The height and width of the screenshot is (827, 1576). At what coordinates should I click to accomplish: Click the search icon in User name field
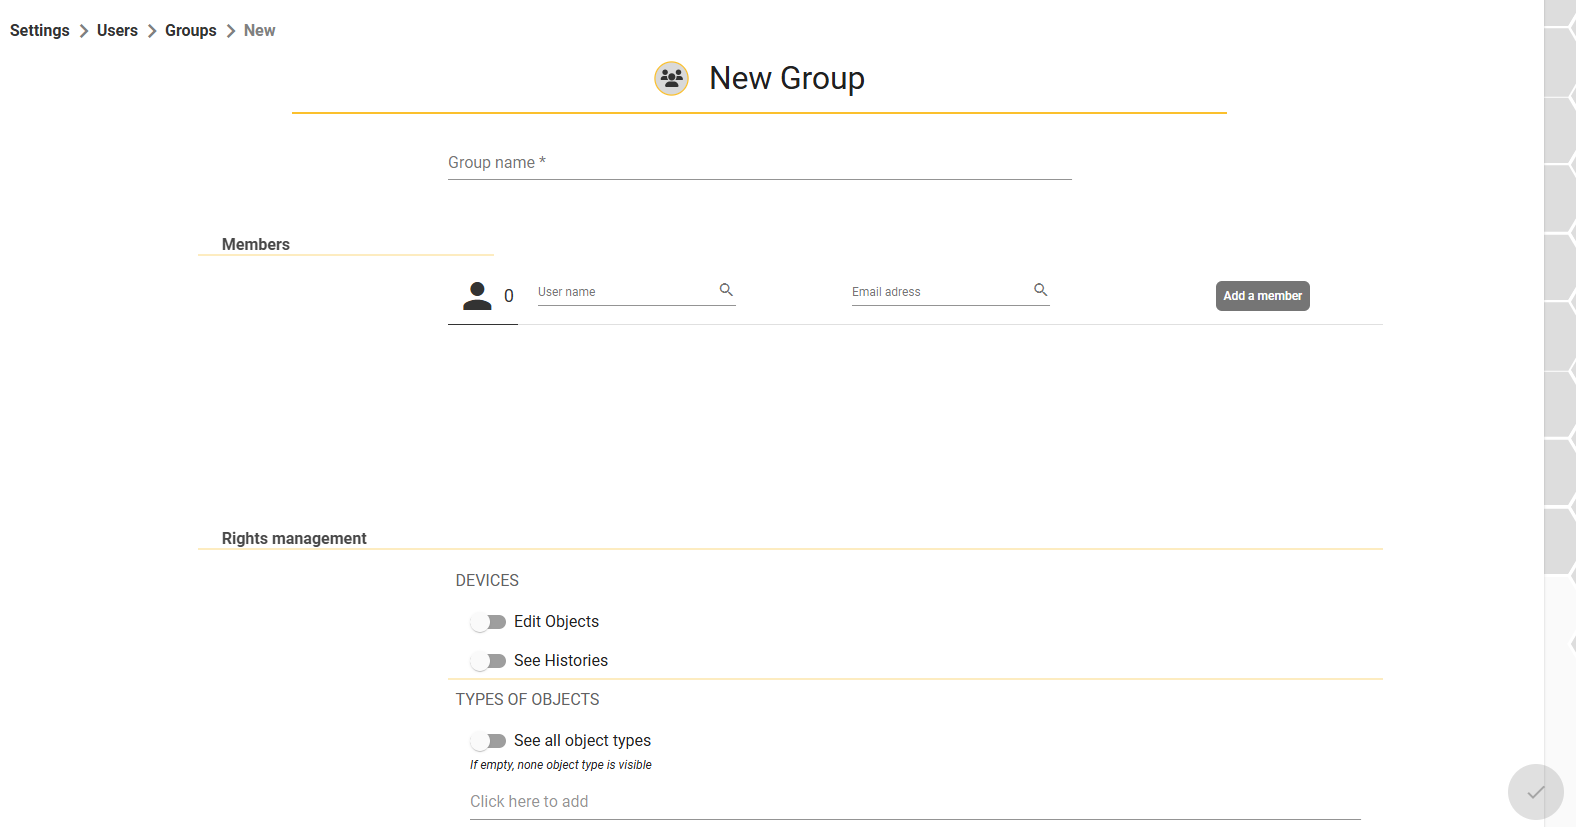click(726, 290)
